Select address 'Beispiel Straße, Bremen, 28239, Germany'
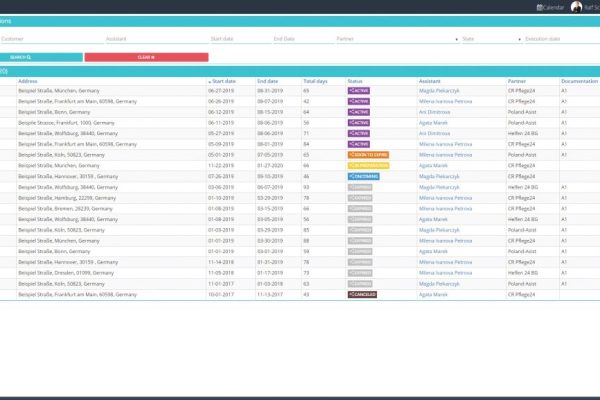This screenshot has width=600, height=400. click(65, 209)
